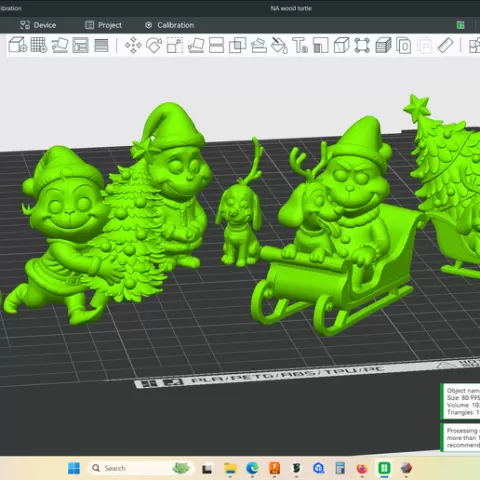Image resolution: width=480 pixels, height=480 pixels.
Task: Click the green icon at title bar right
Action: coord(460,25)
